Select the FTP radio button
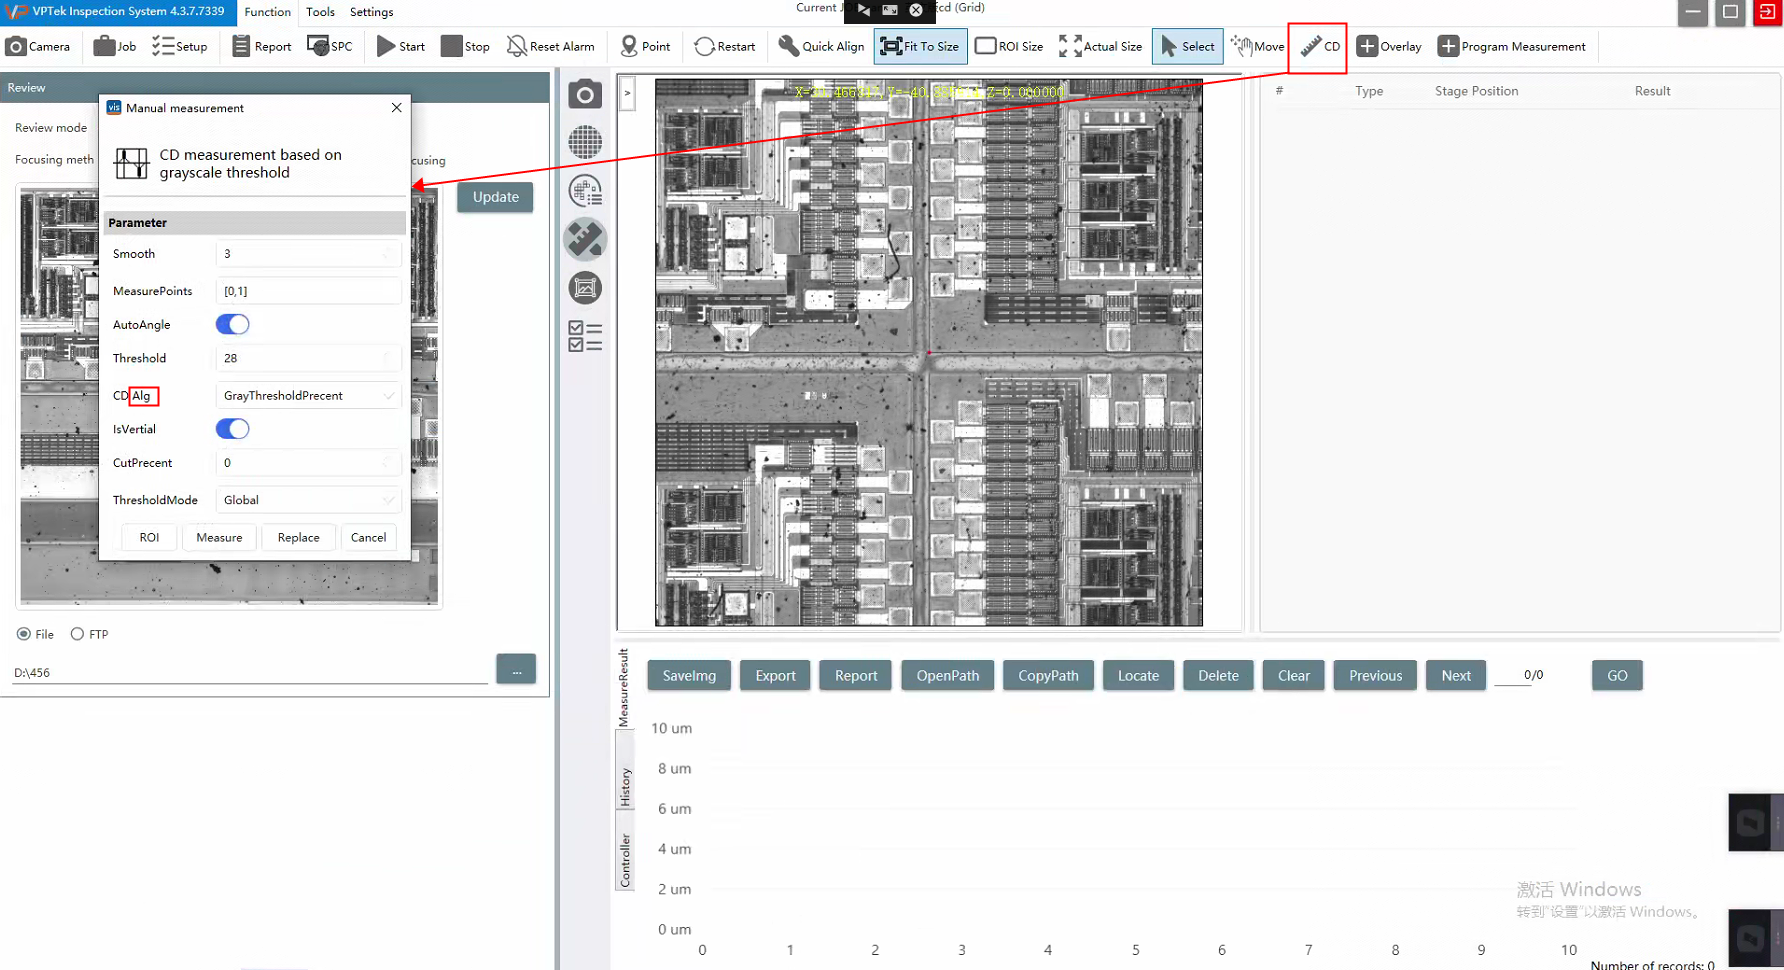The image size is (1784, 970). pyautogui.click(x=77, y=634)
